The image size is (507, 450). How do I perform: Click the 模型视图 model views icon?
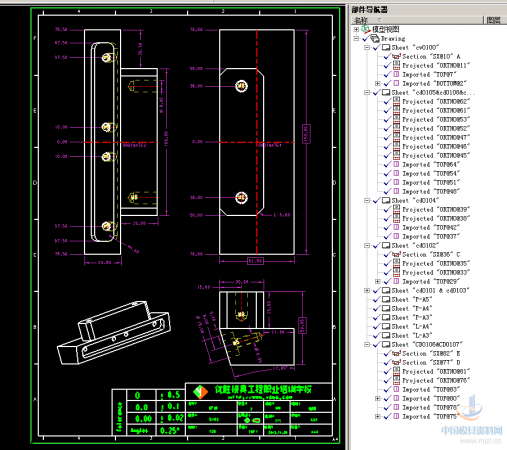[366, 29]
